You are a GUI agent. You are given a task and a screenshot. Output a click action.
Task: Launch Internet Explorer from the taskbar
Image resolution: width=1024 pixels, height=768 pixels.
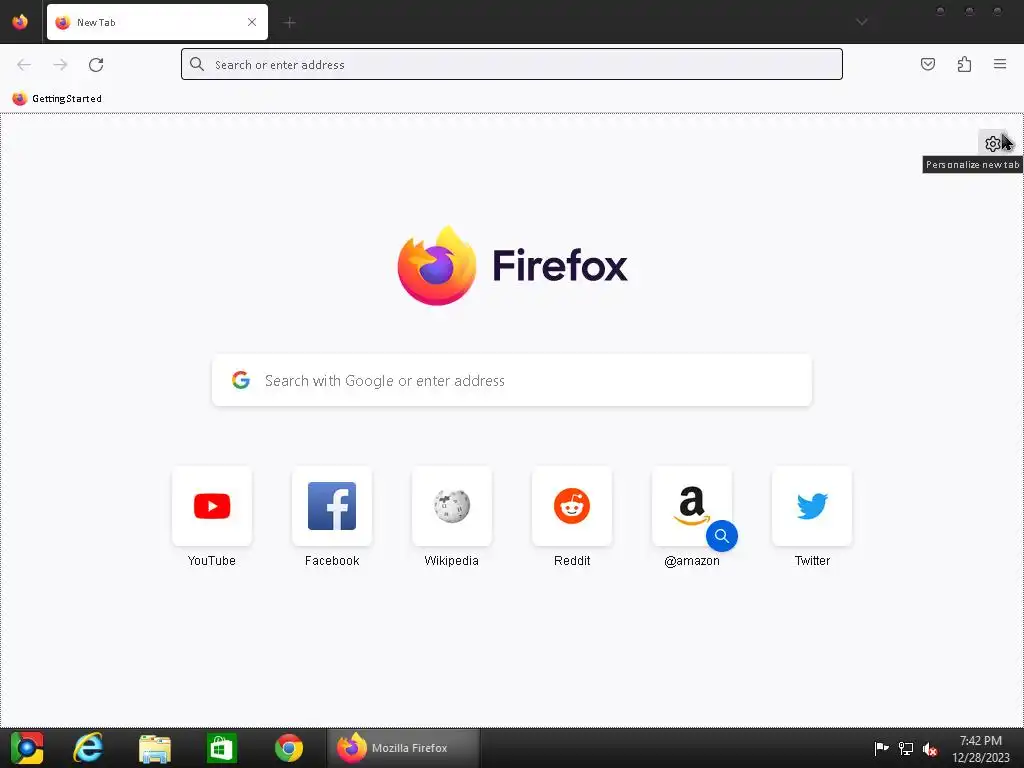click(88, 748)
